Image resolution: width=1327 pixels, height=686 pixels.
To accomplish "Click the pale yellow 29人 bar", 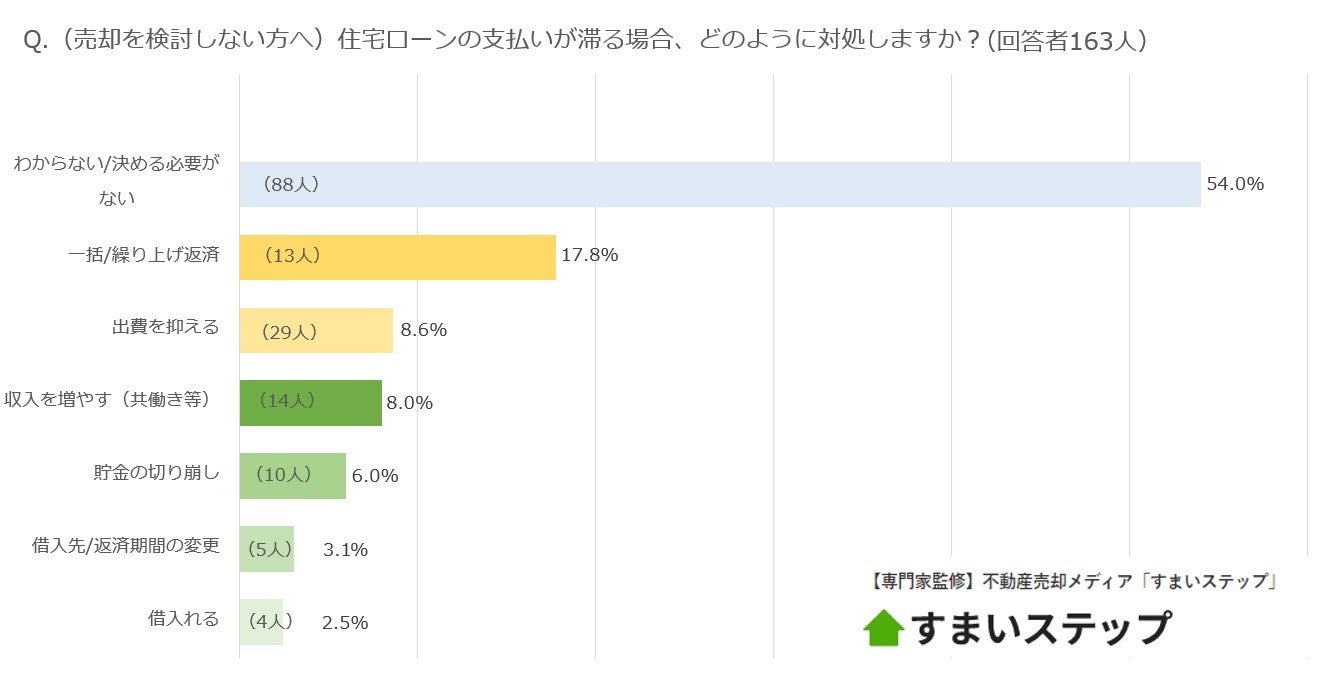I will pos(316,331).
